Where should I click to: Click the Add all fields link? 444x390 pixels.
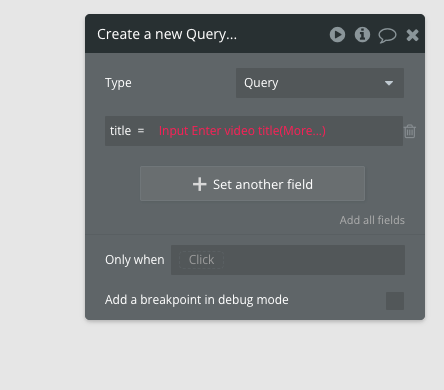(x=372, y=220)
